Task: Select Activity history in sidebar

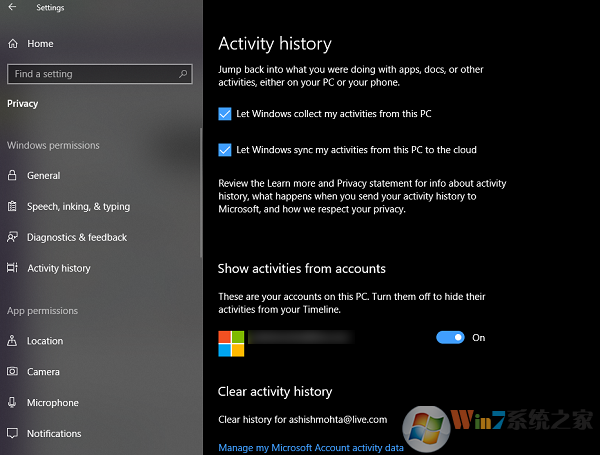Action: [x=59, y=268]
